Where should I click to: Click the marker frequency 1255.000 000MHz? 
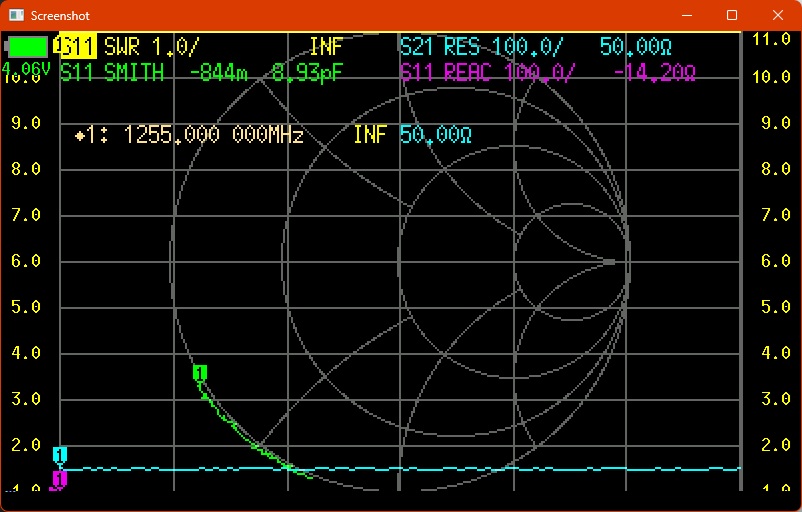[x=213, y=136]
